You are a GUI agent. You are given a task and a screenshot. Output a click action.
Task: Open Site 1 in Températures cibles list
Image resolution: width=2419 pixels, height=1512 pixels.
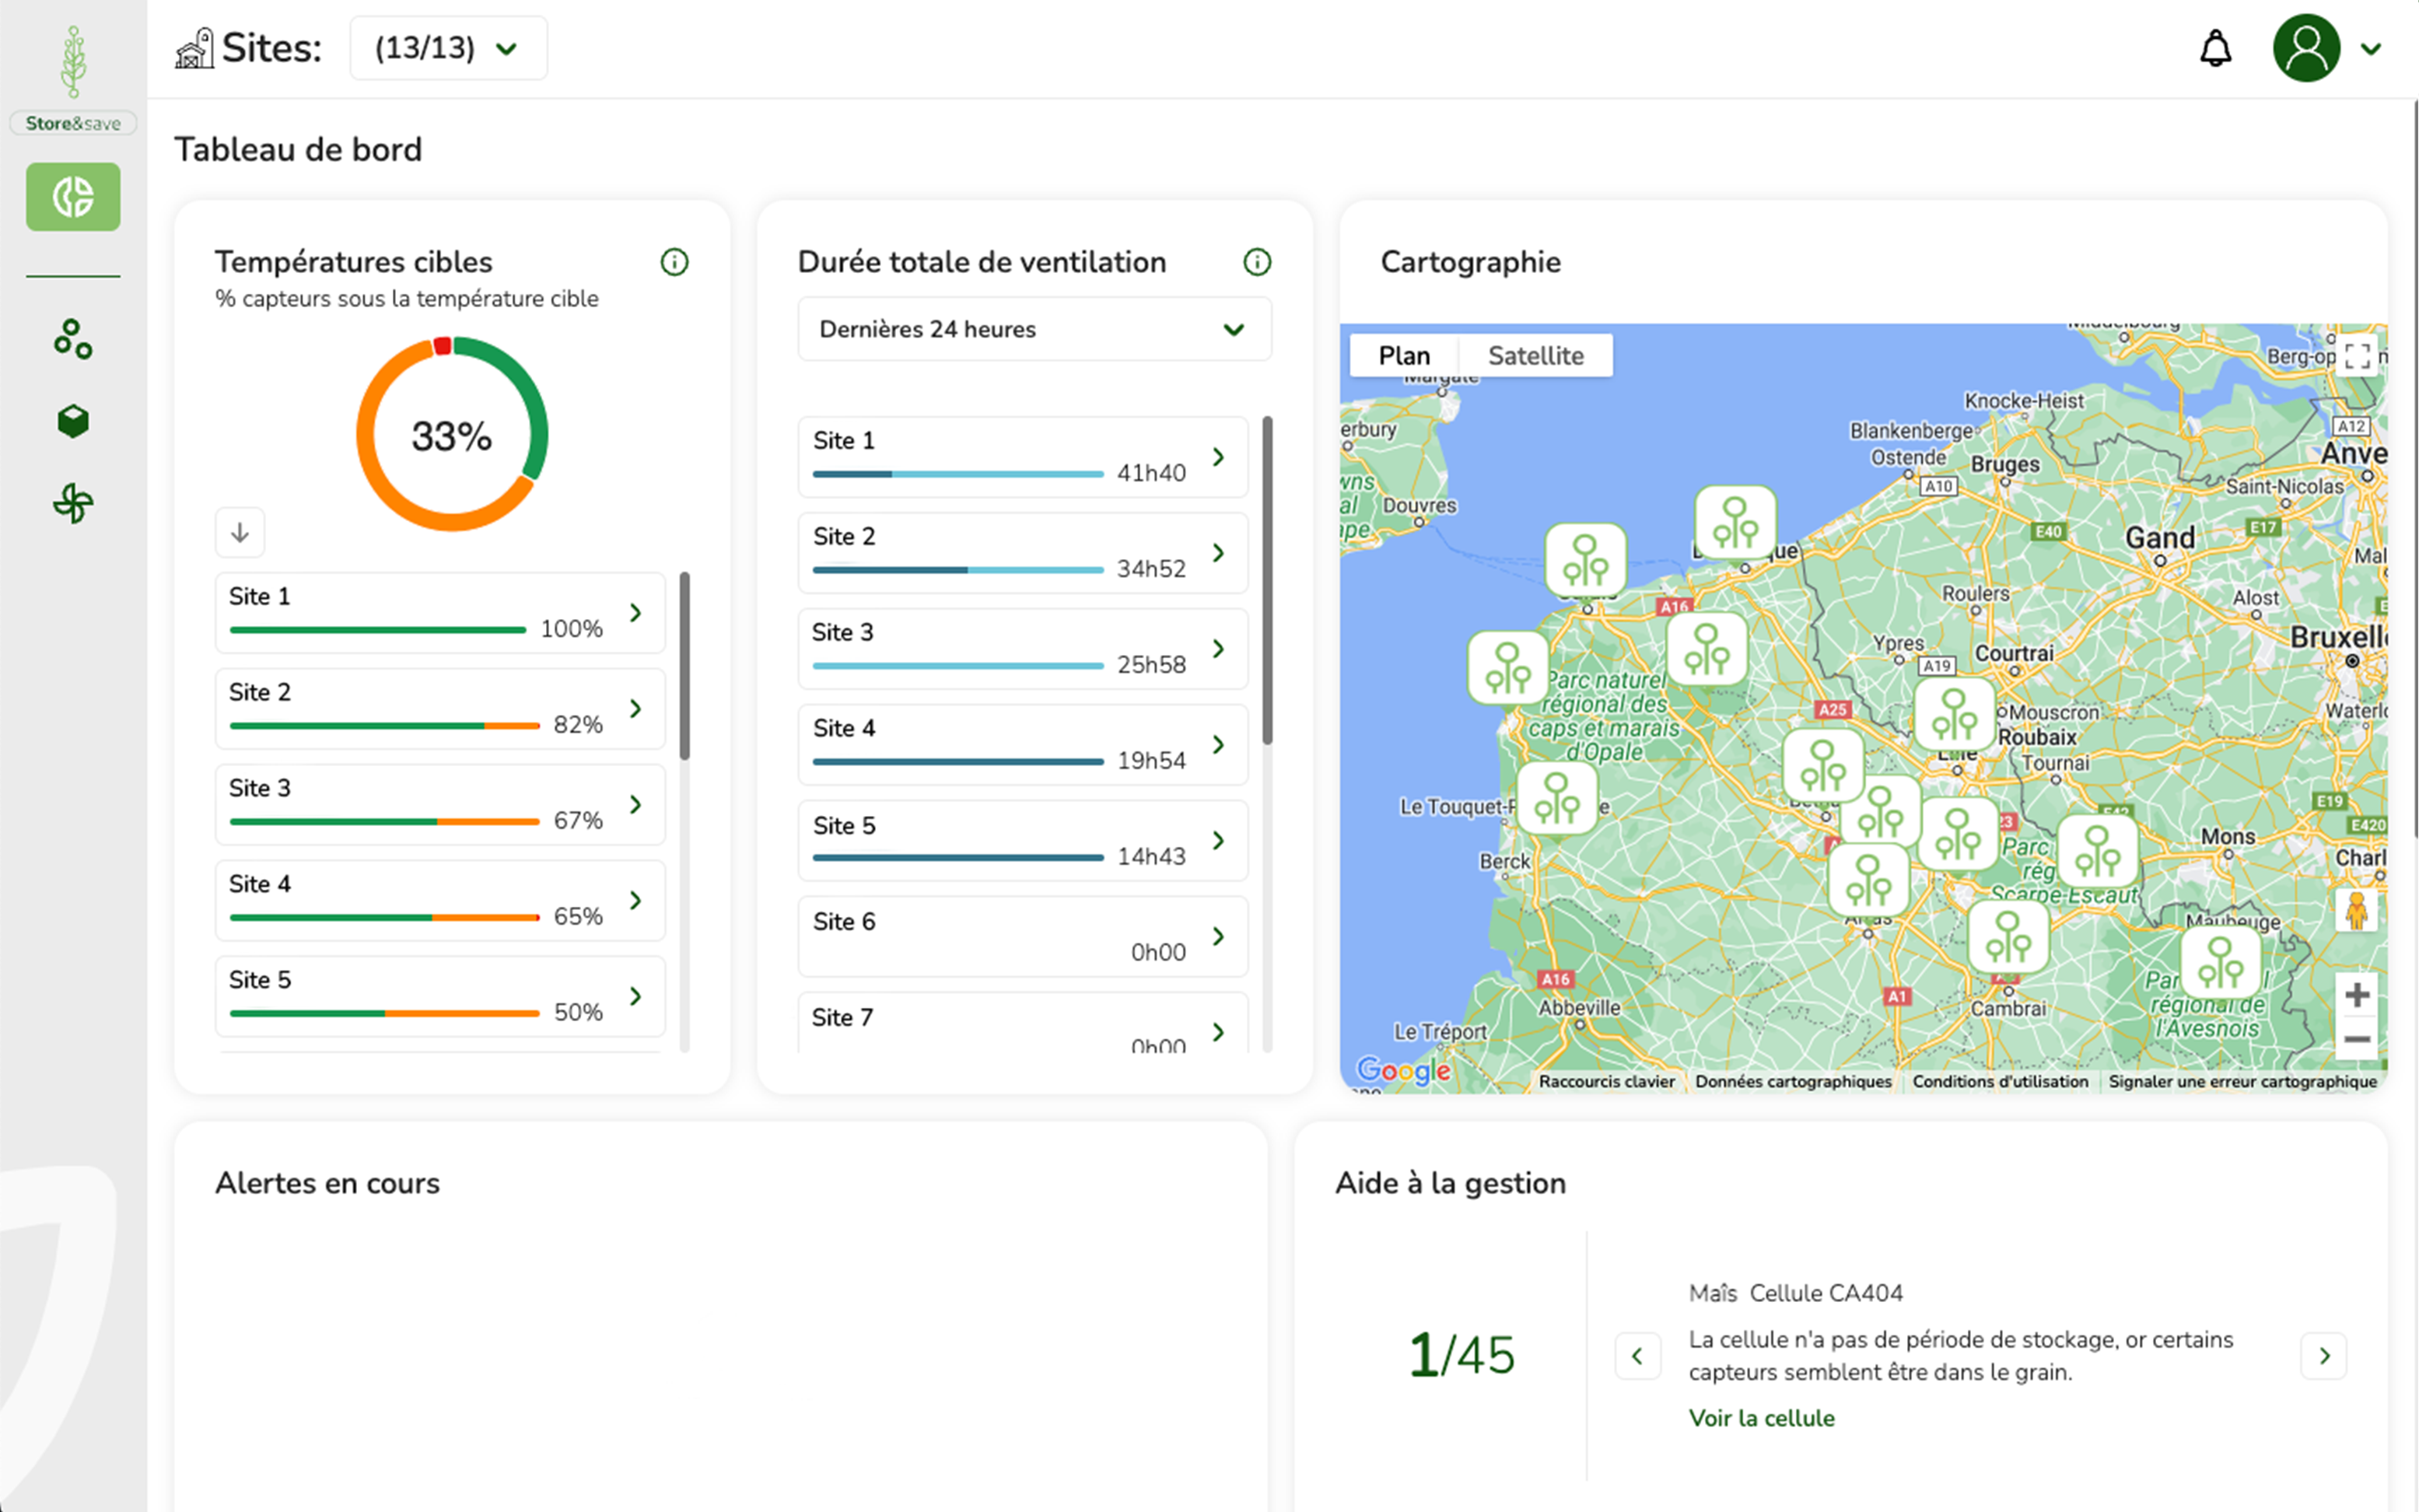tap(440, 612)
